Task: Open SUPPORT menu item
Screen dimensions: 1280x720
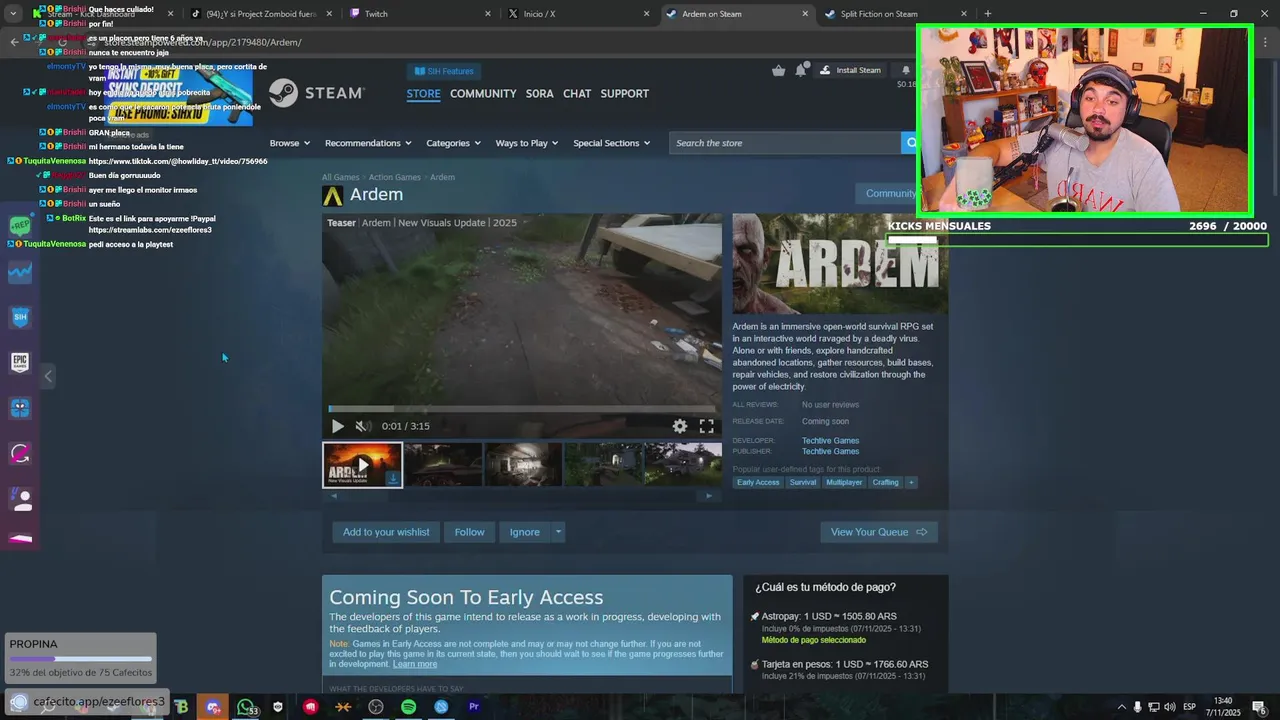Action: click(x=624, y=93)
